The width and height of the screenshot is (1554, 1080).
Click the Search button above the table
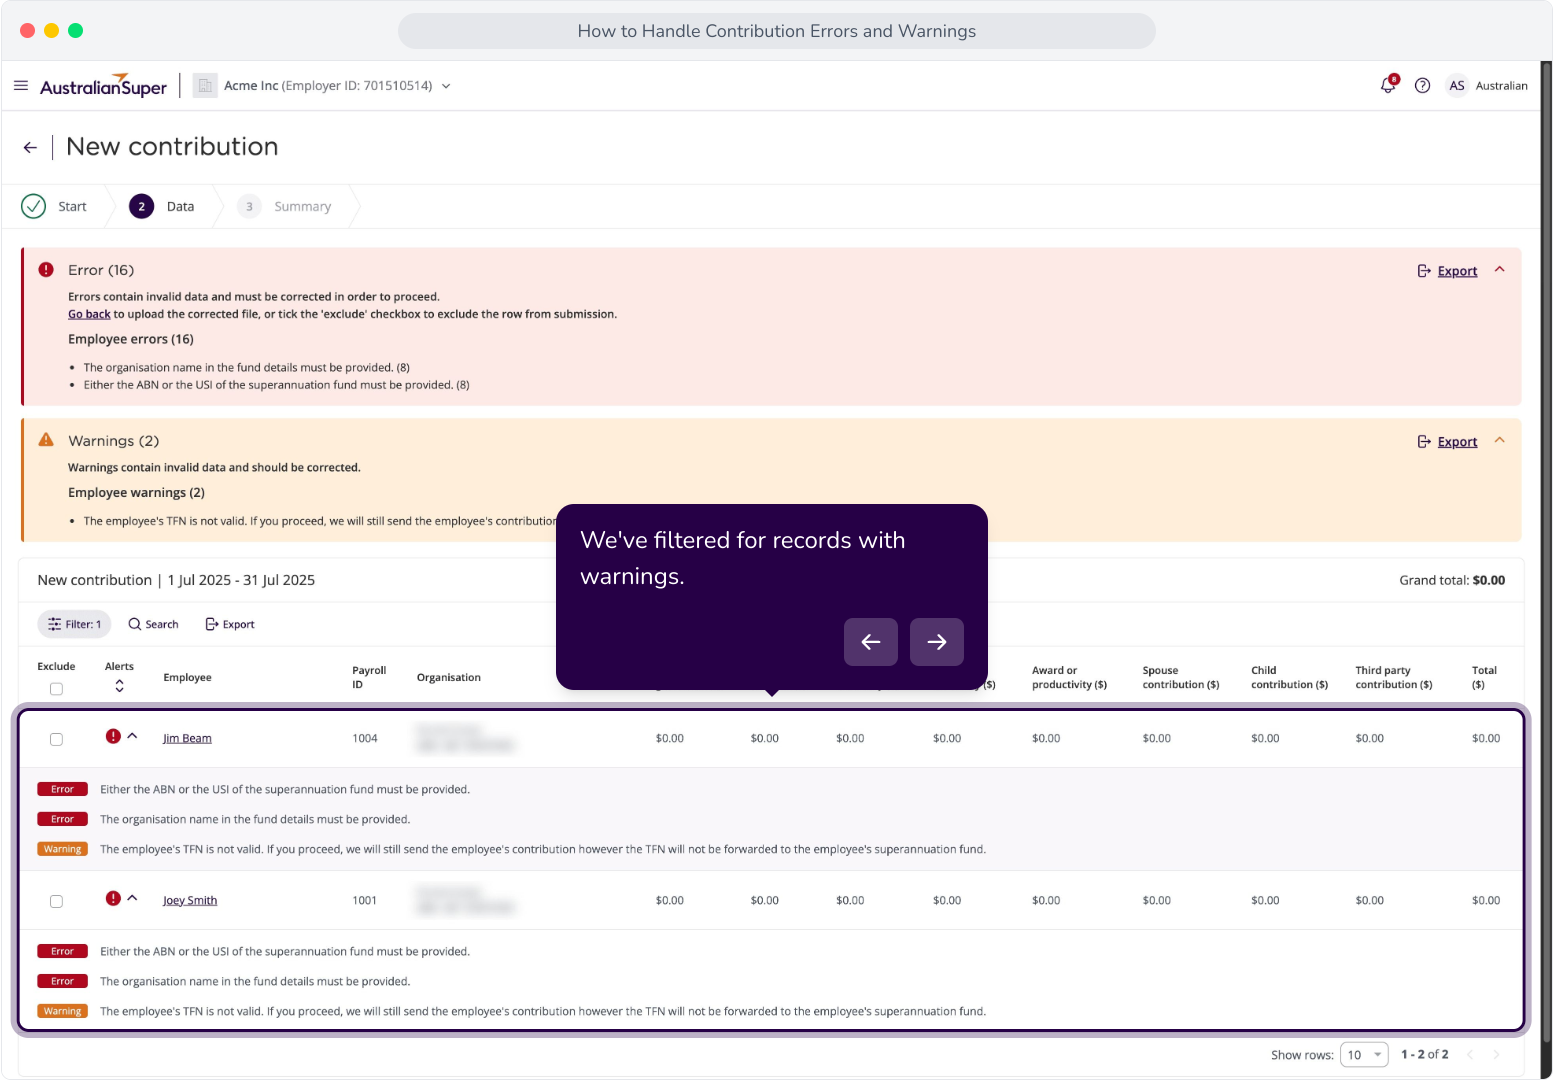pyautogui.click(x=153, y=624)
